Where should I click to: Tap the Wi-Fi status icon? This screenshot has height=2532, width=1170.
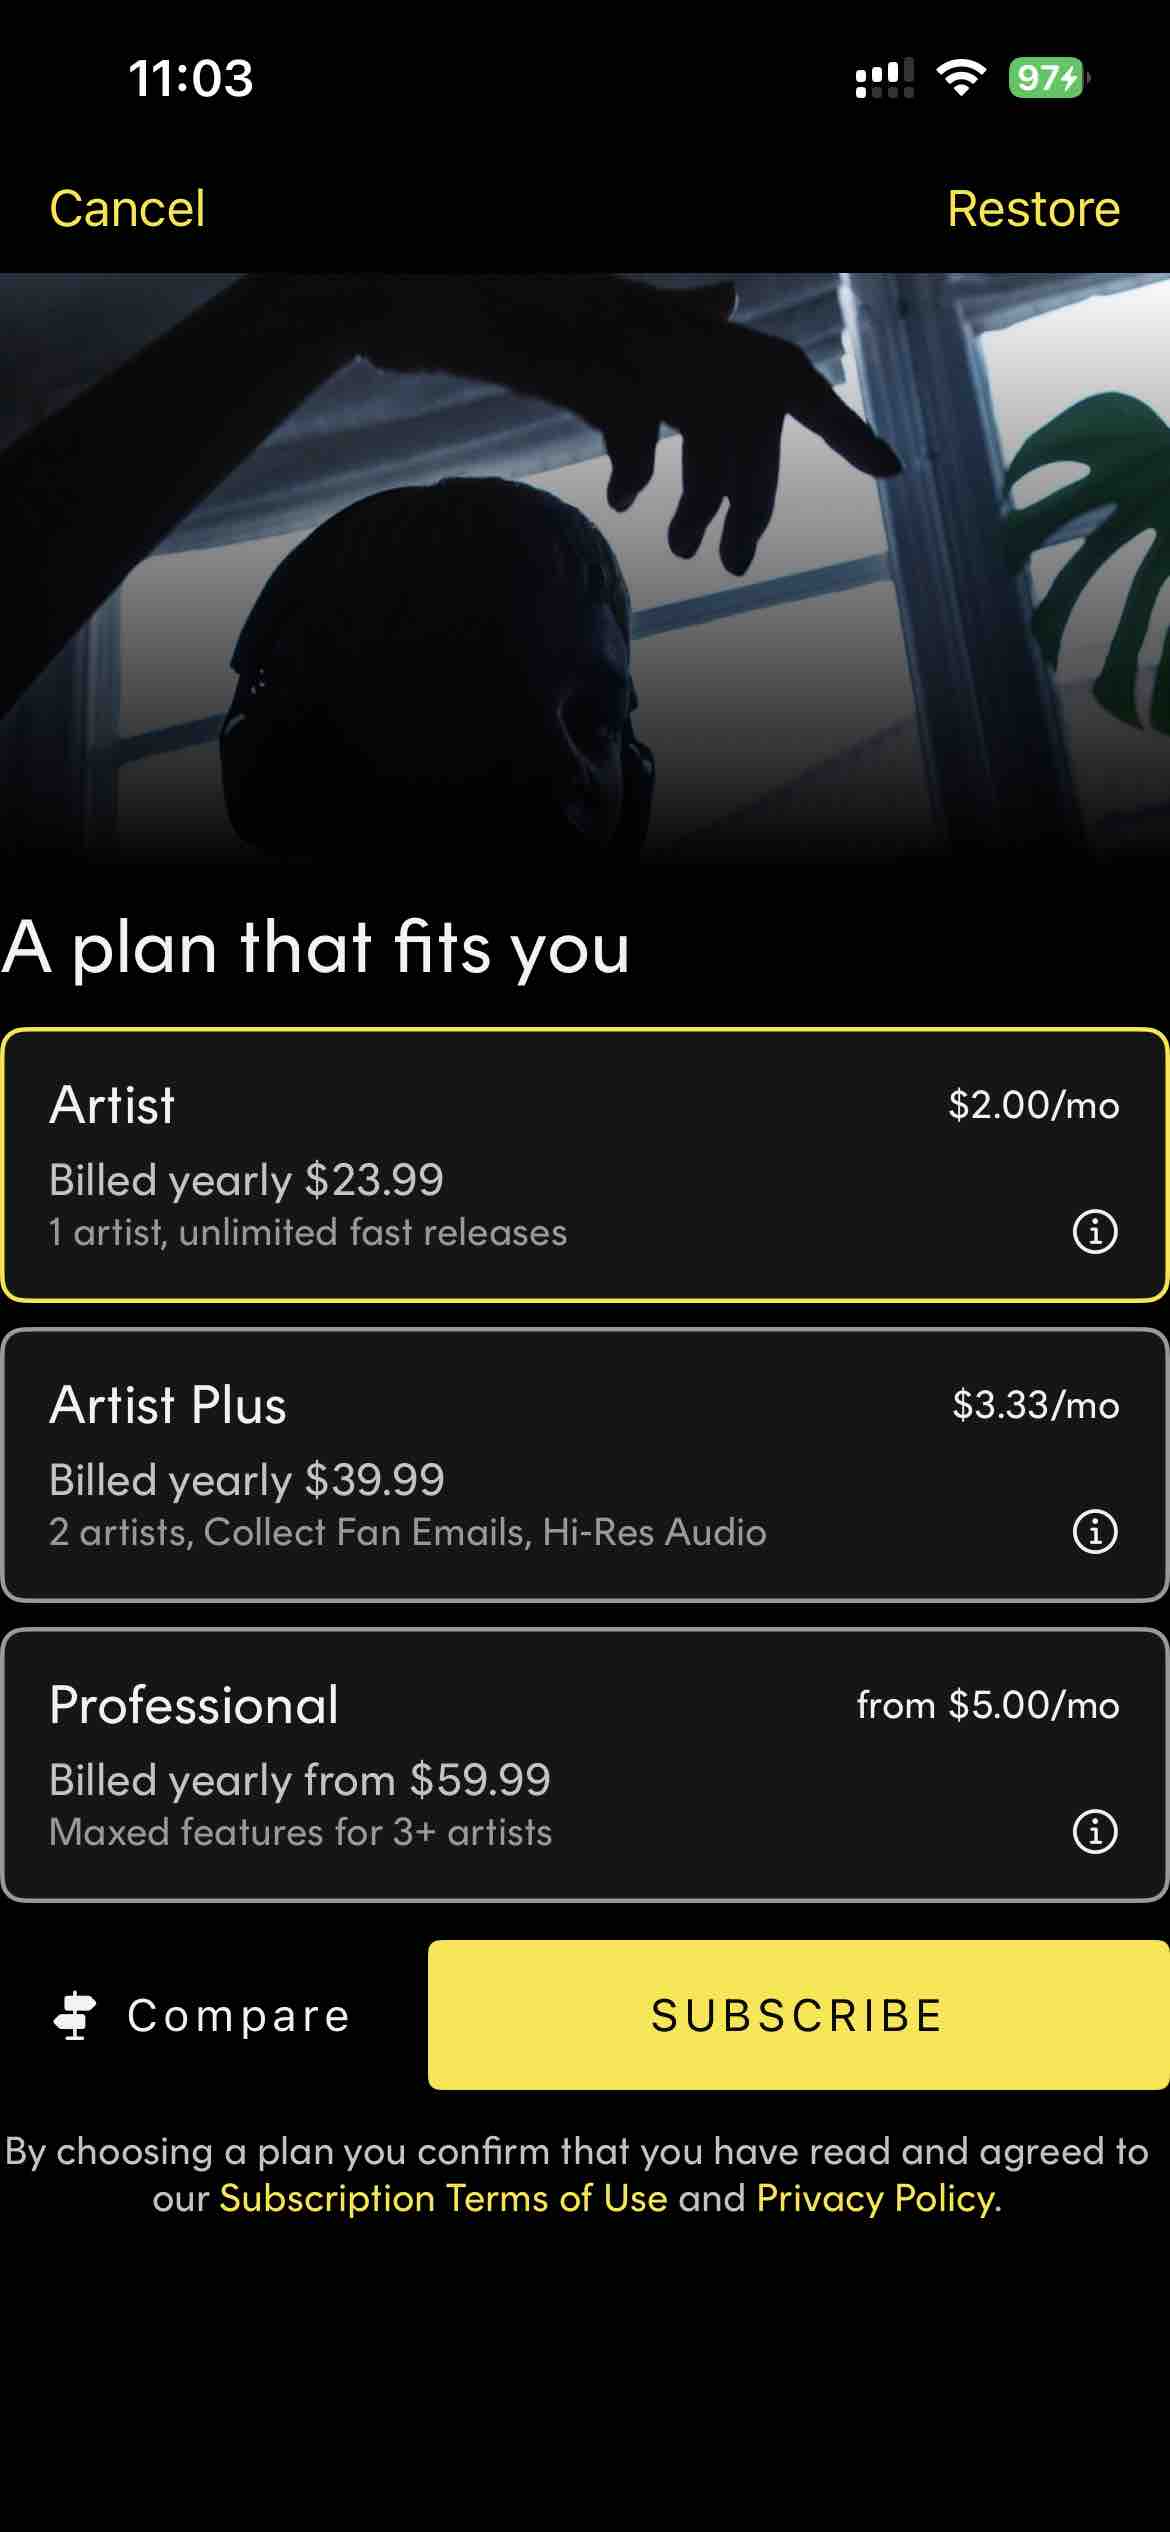click(x=961, y=77)
